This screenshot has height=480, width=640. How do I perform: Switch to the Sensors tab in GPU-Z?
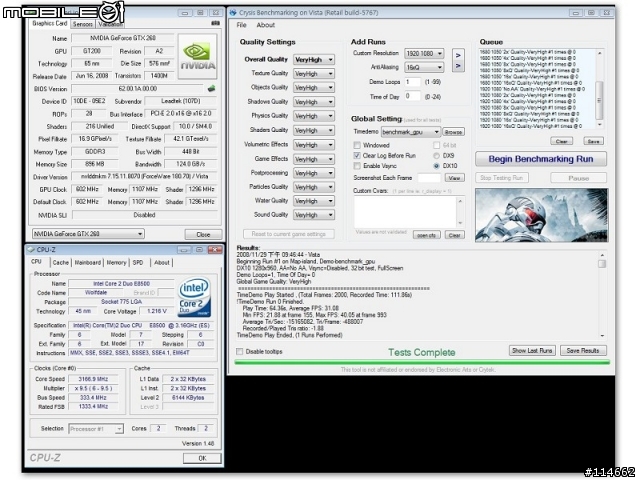(83, 24)
